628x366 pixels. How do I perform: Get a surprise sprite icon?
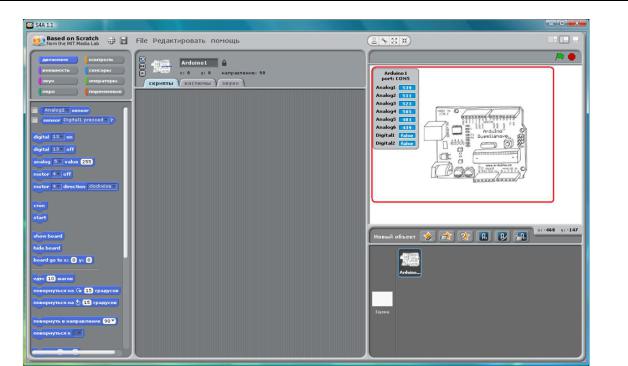(x=465, y=236)
